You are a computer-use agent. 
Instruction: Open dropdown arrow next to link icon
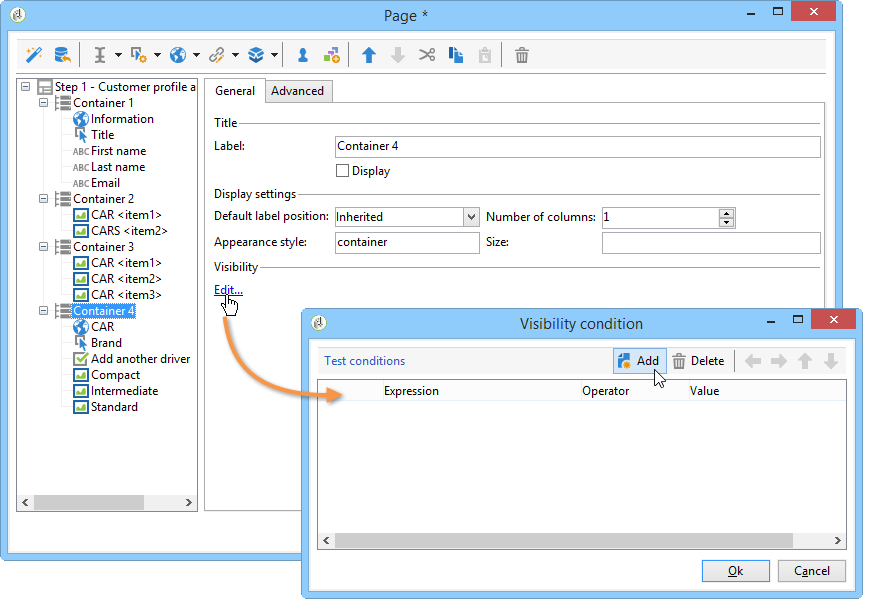pos(235,55)
